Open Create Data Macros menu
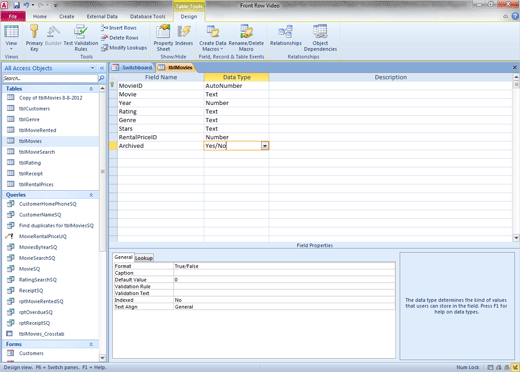 pyautogui.click(x=213, y=38)
